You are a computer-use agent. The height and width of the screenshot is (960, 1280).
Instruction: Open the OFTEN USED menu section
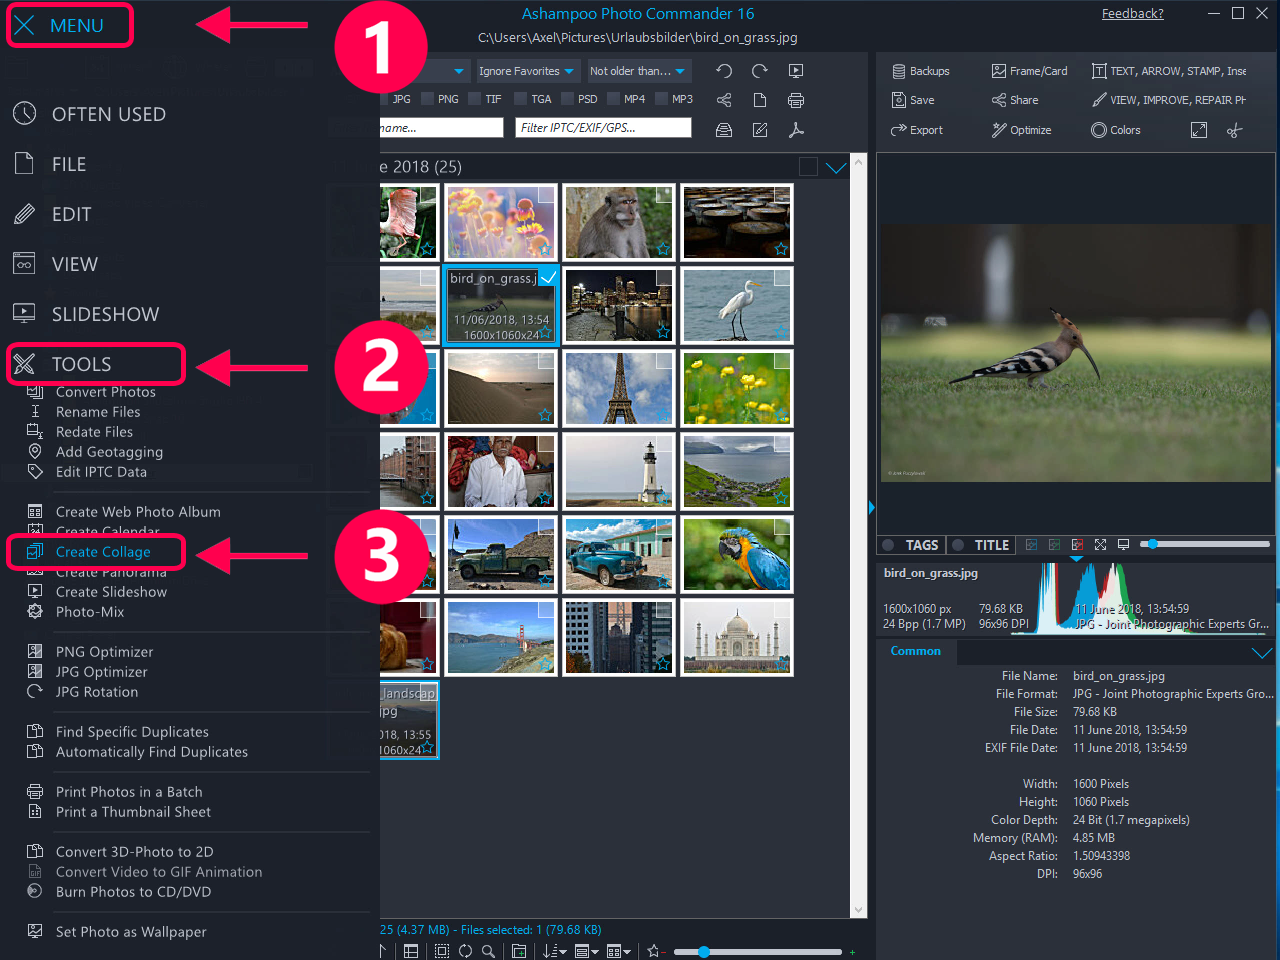coord(89,114)
